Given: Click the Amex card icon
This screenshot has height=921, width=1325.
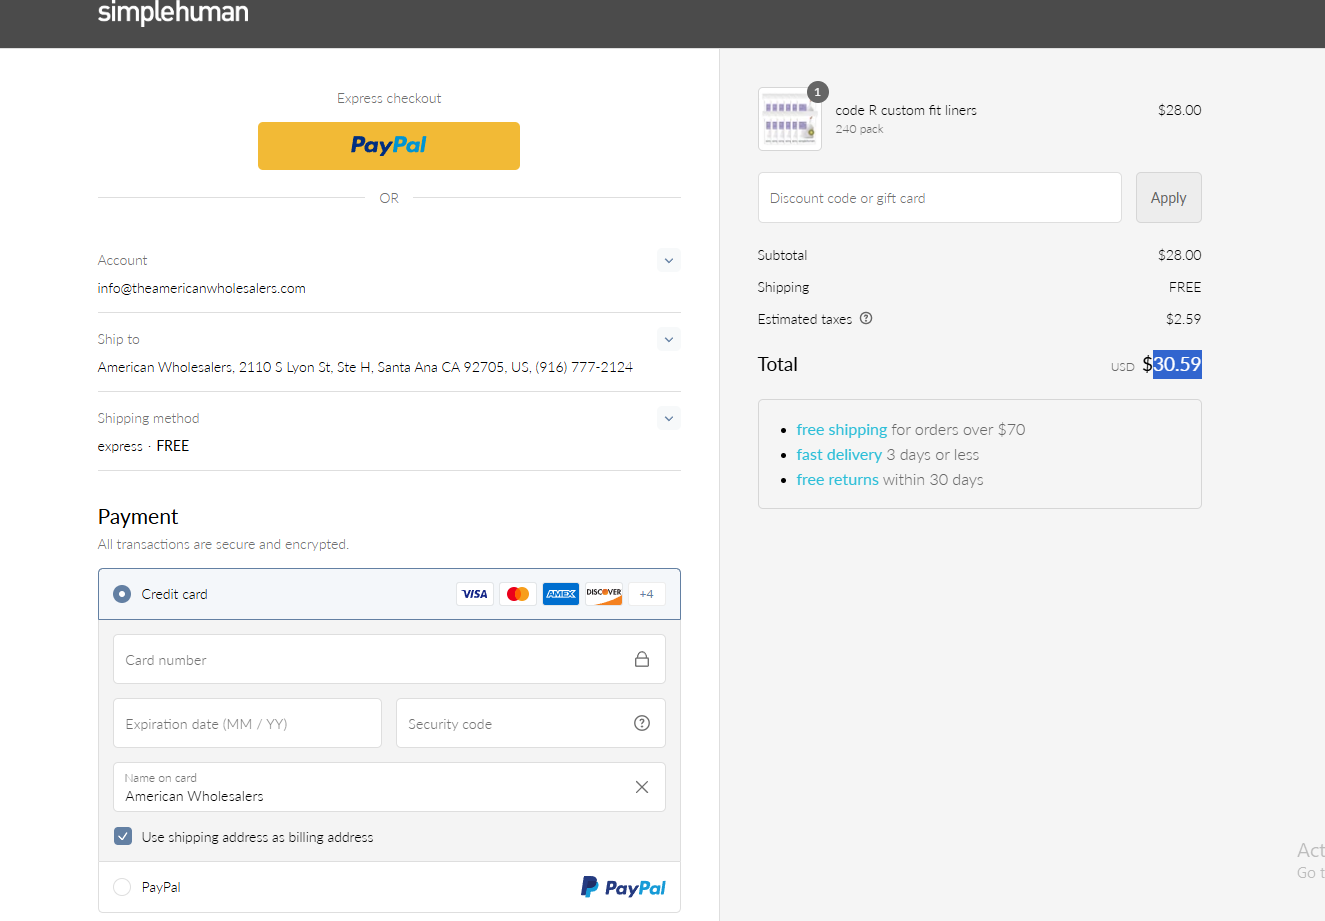Looking at the screenshot, I should pyautogui.click(x=561, y=594).
